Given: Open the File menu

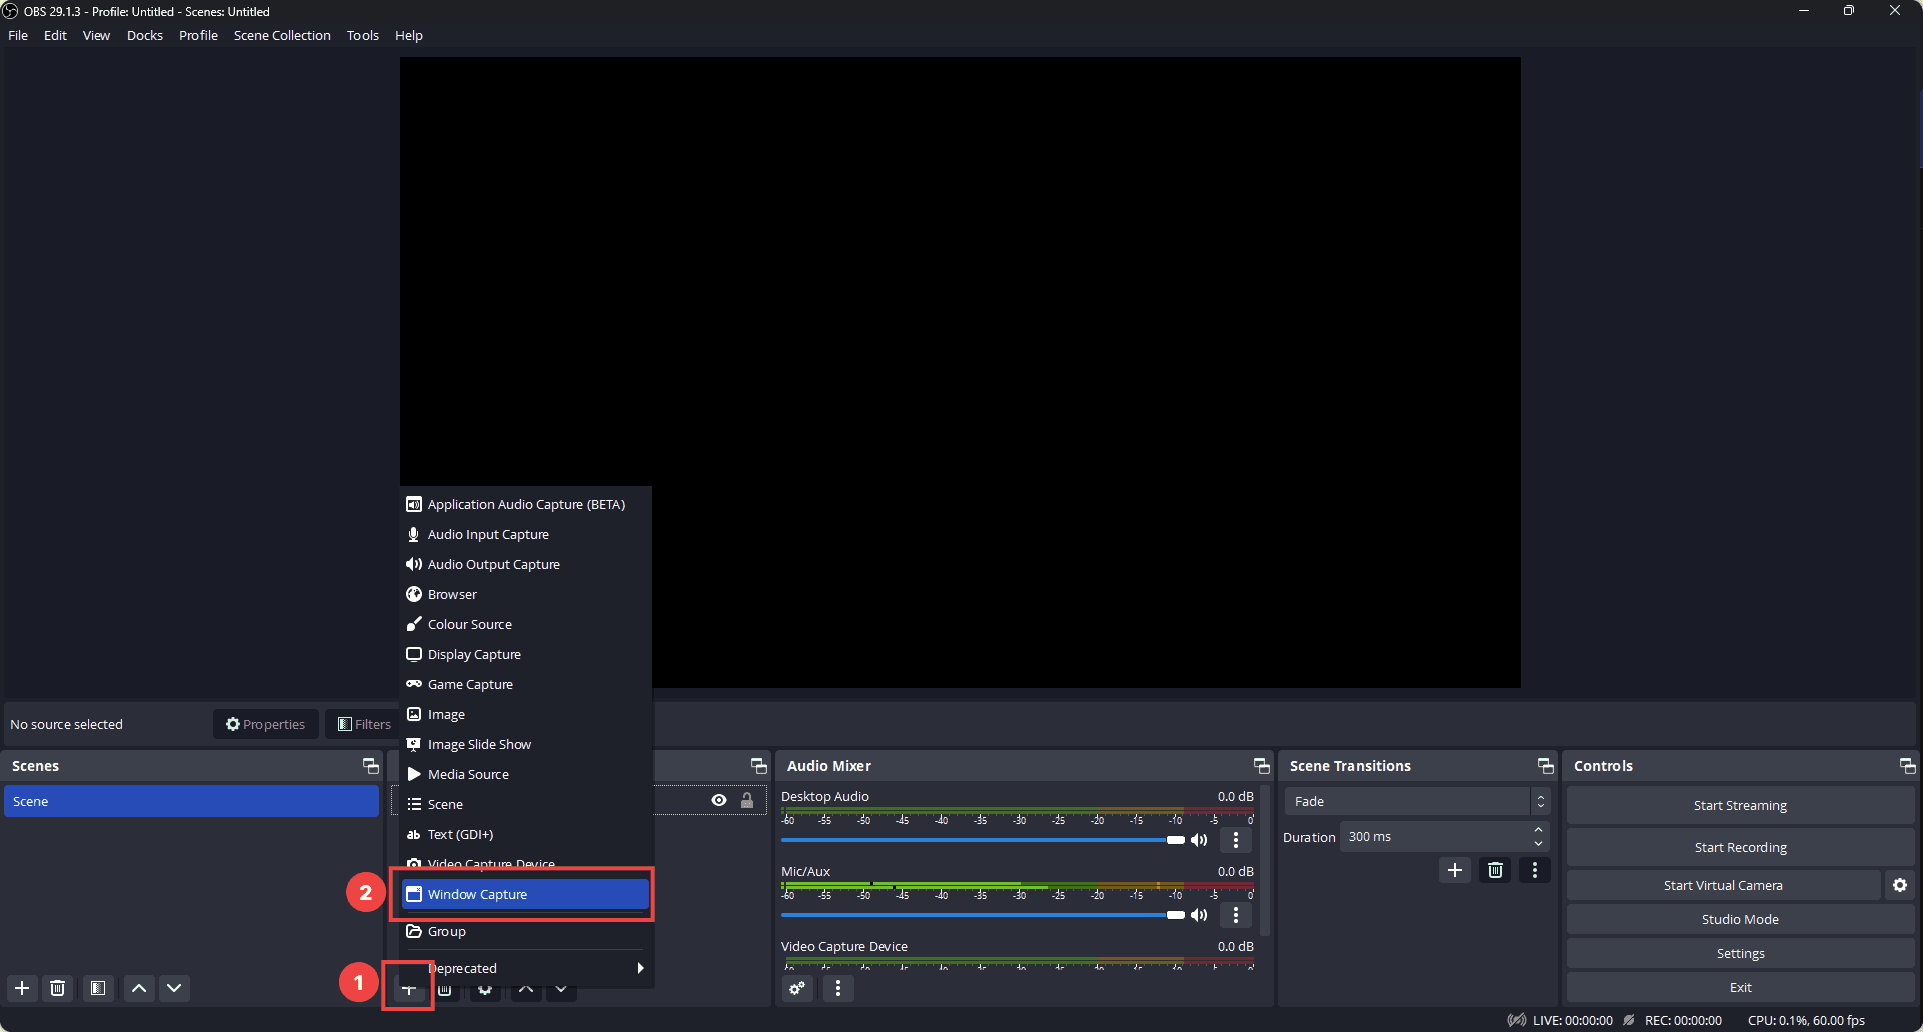Looking at the screenshot, I should (x=18, y=35).
